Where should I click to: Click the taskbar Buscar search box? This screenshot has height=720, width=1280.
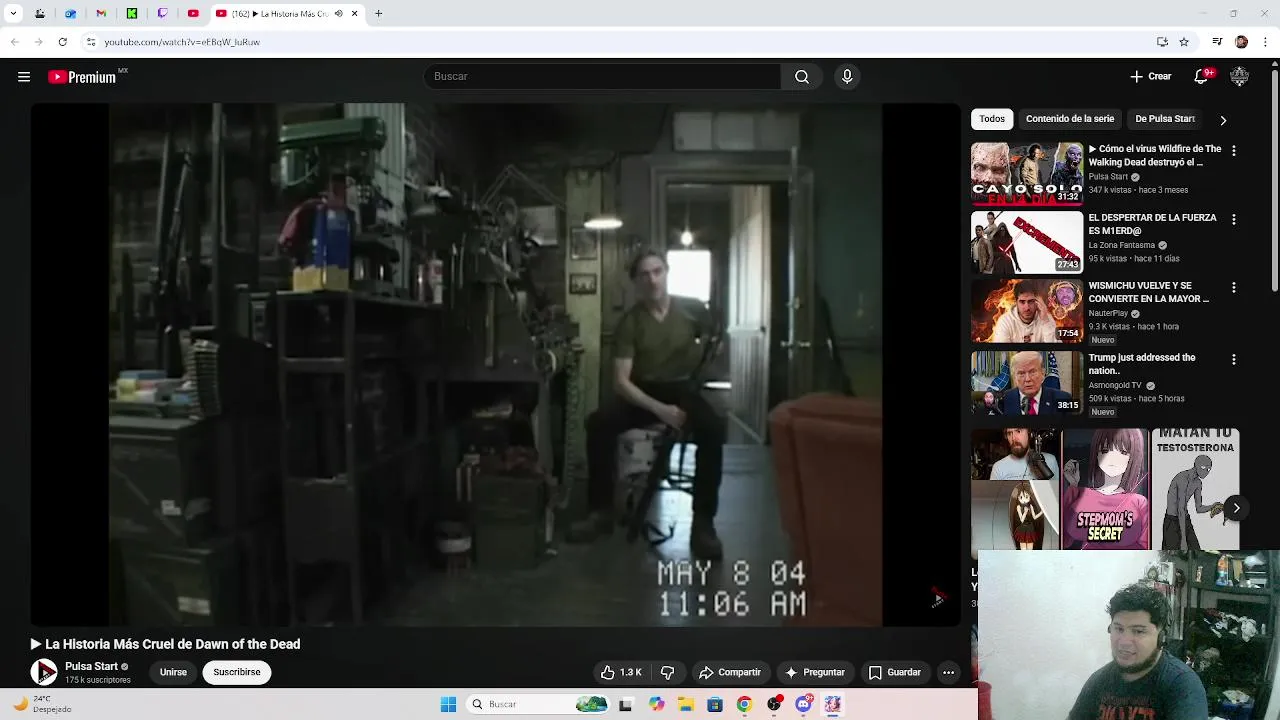point(539,705)
